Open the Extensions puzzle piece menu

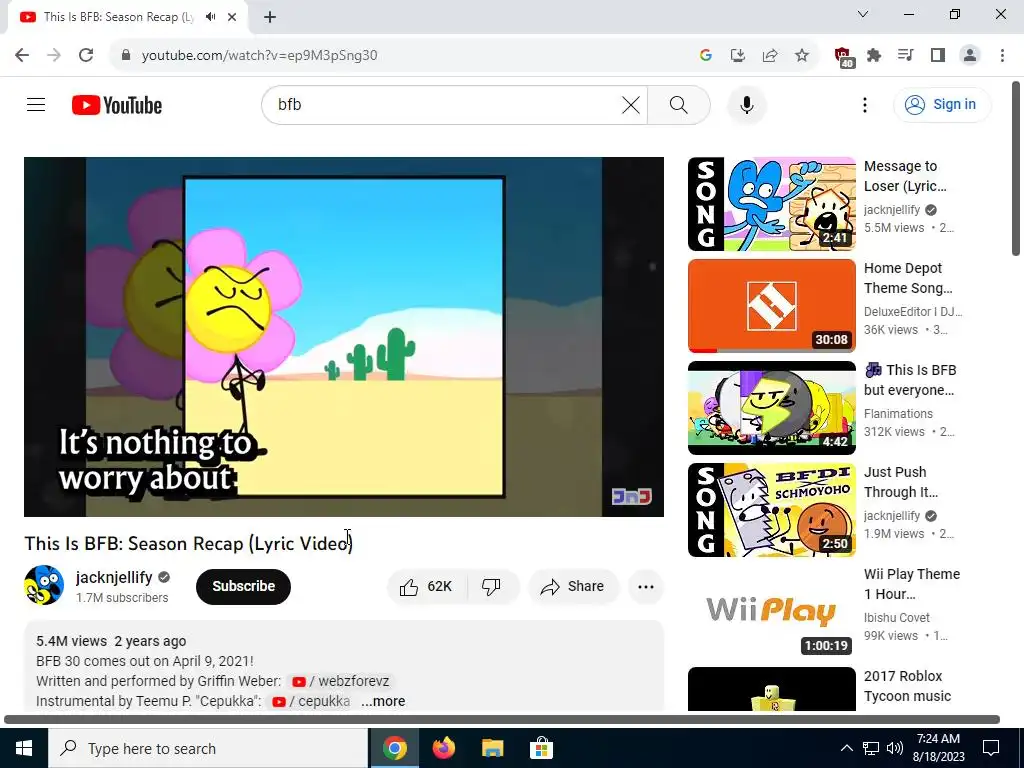click(x=874, y=55)
